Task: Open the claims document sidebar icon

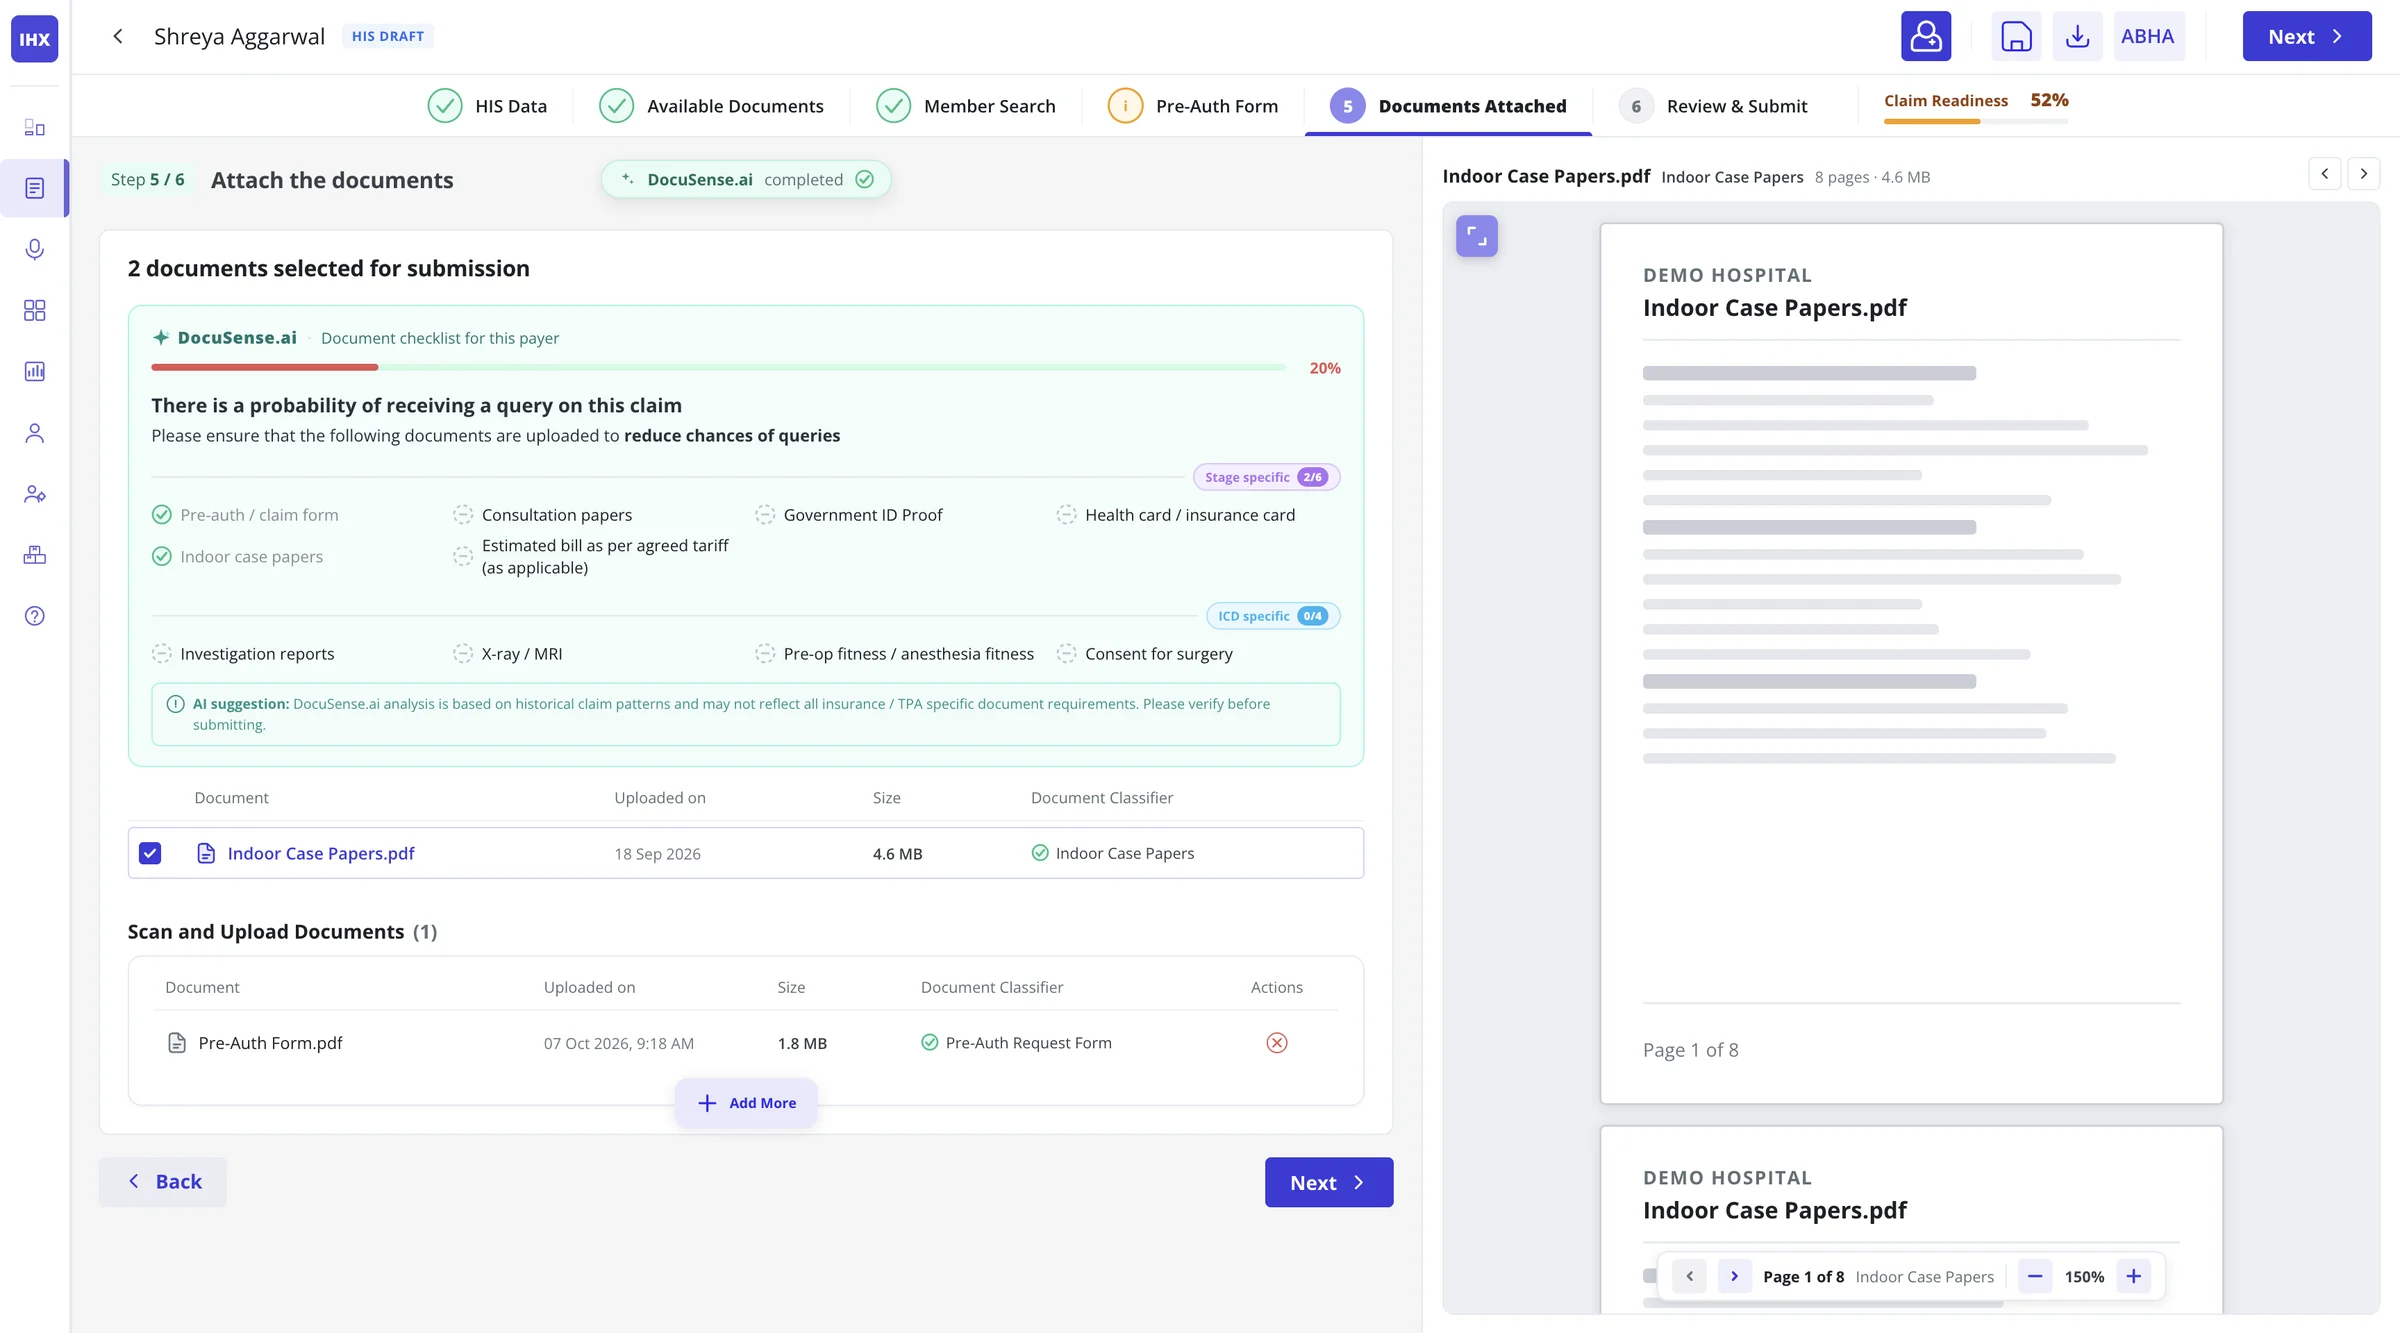Action: (35, 188)
